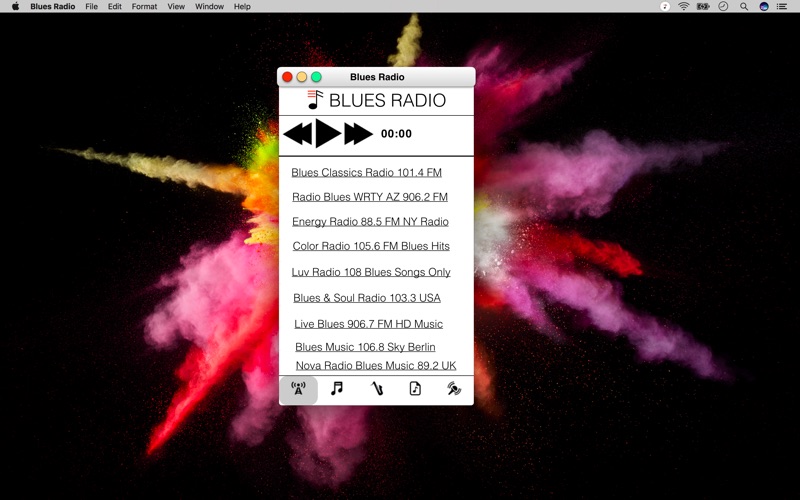Select Energy Radio 88.5 FM NY Radio

click(x=370, y=221)
